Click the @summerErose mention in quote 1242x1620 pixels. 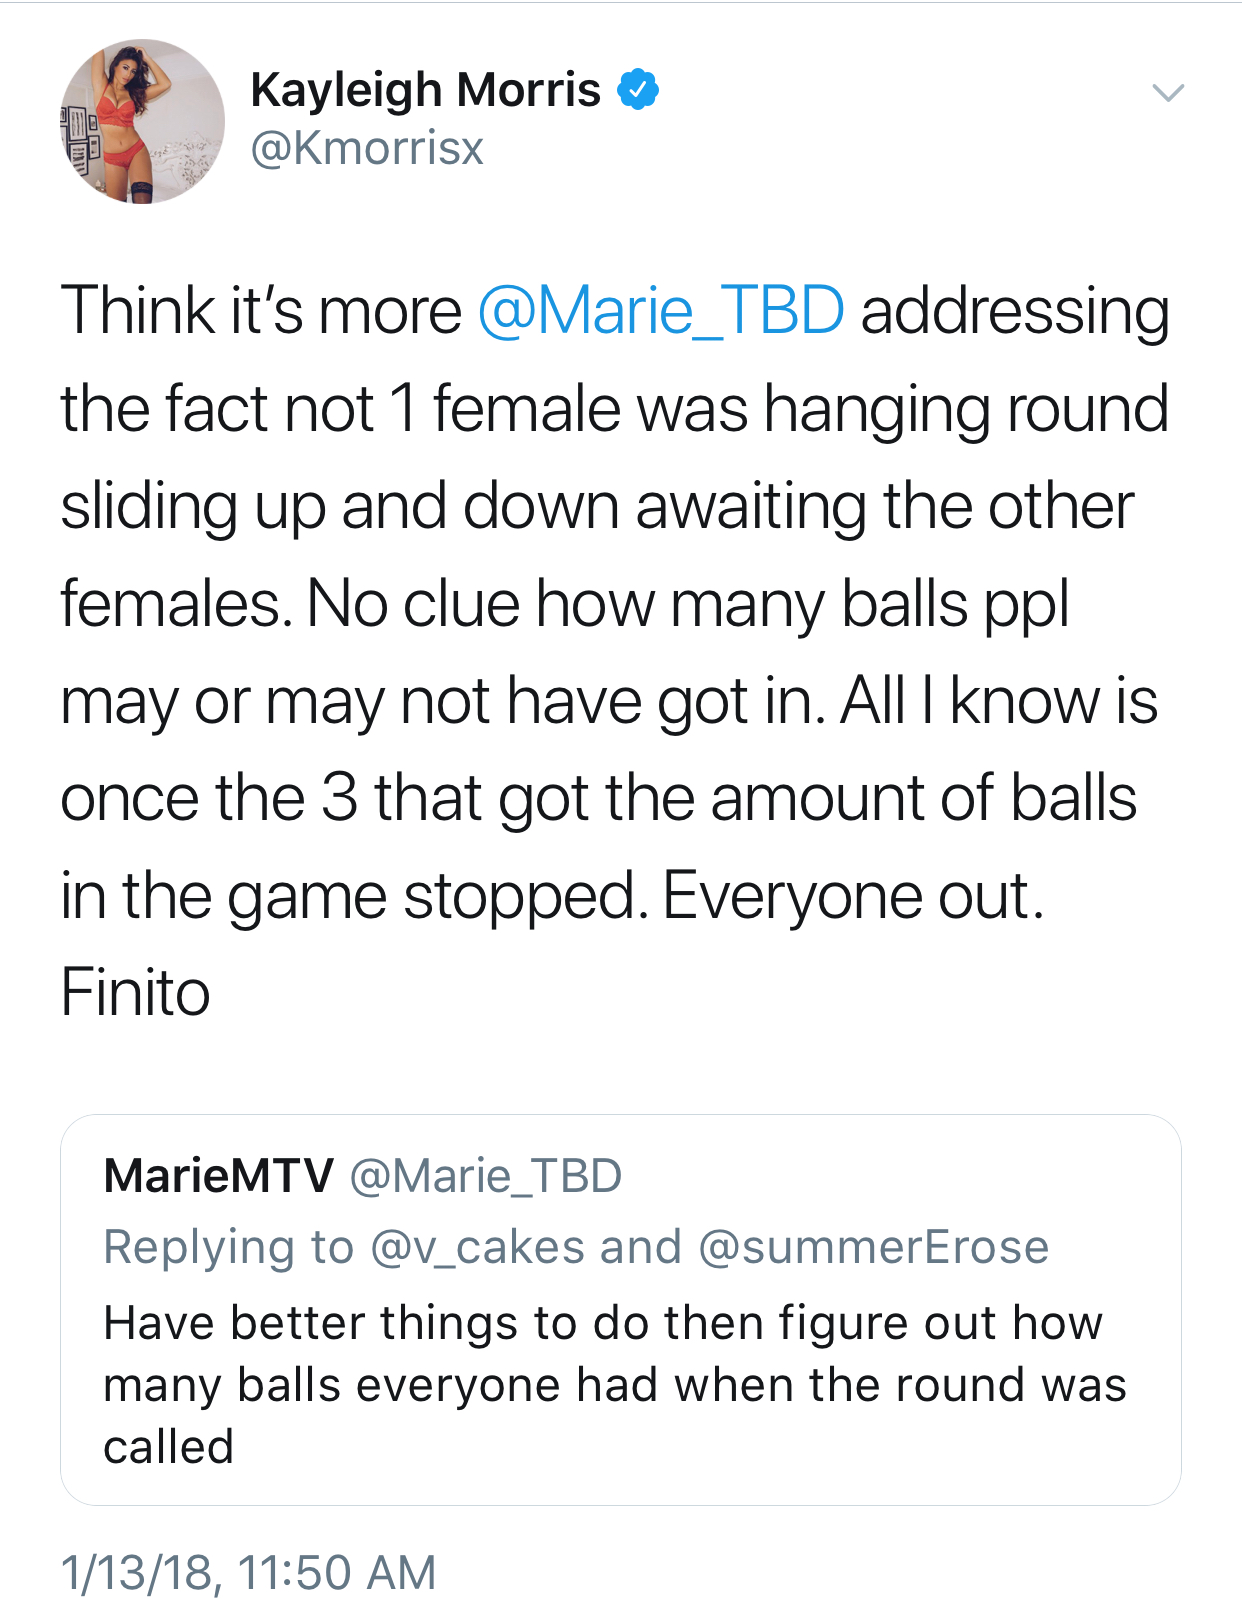874,1247
